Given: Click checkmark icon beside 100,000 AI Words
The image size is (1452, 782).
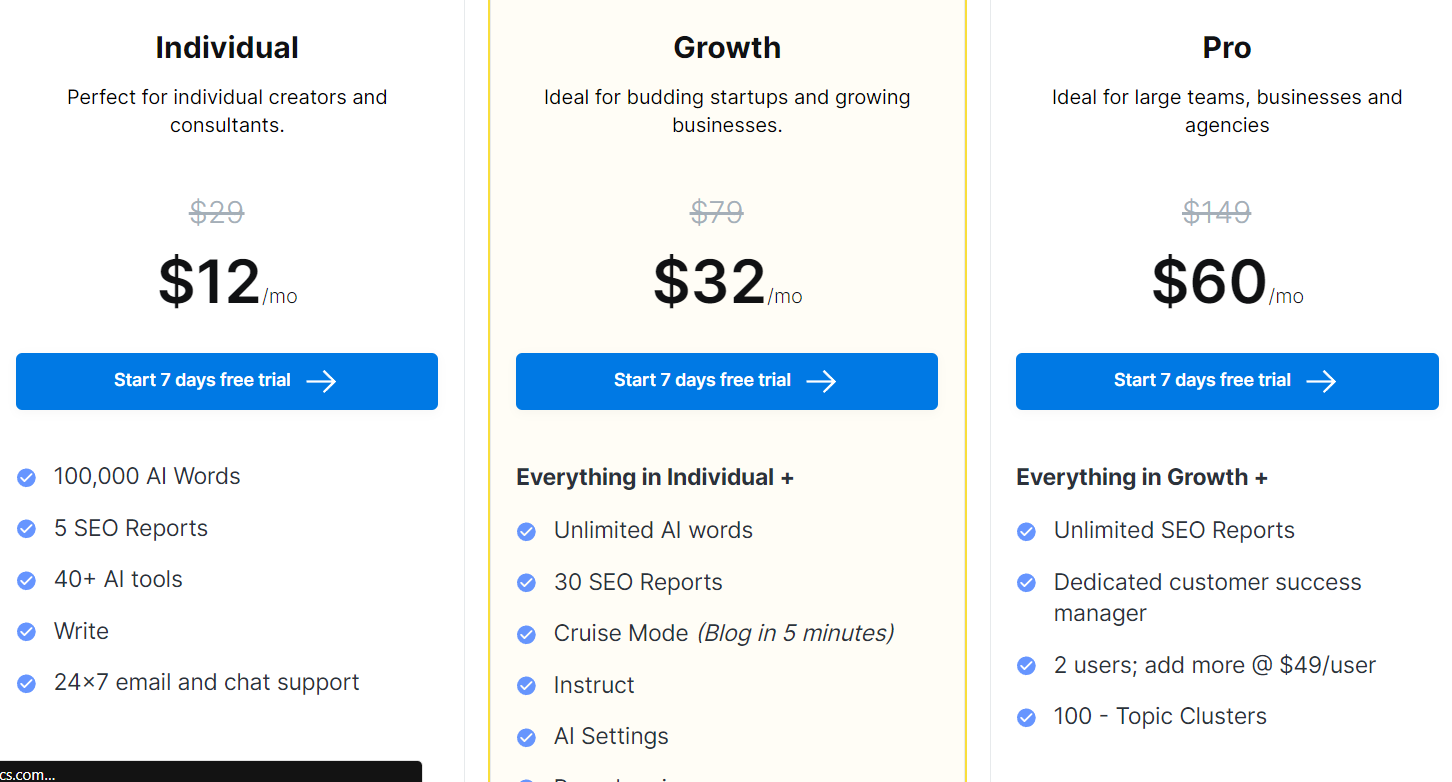Looking at the screenshot, I should (x=27, y=478).
